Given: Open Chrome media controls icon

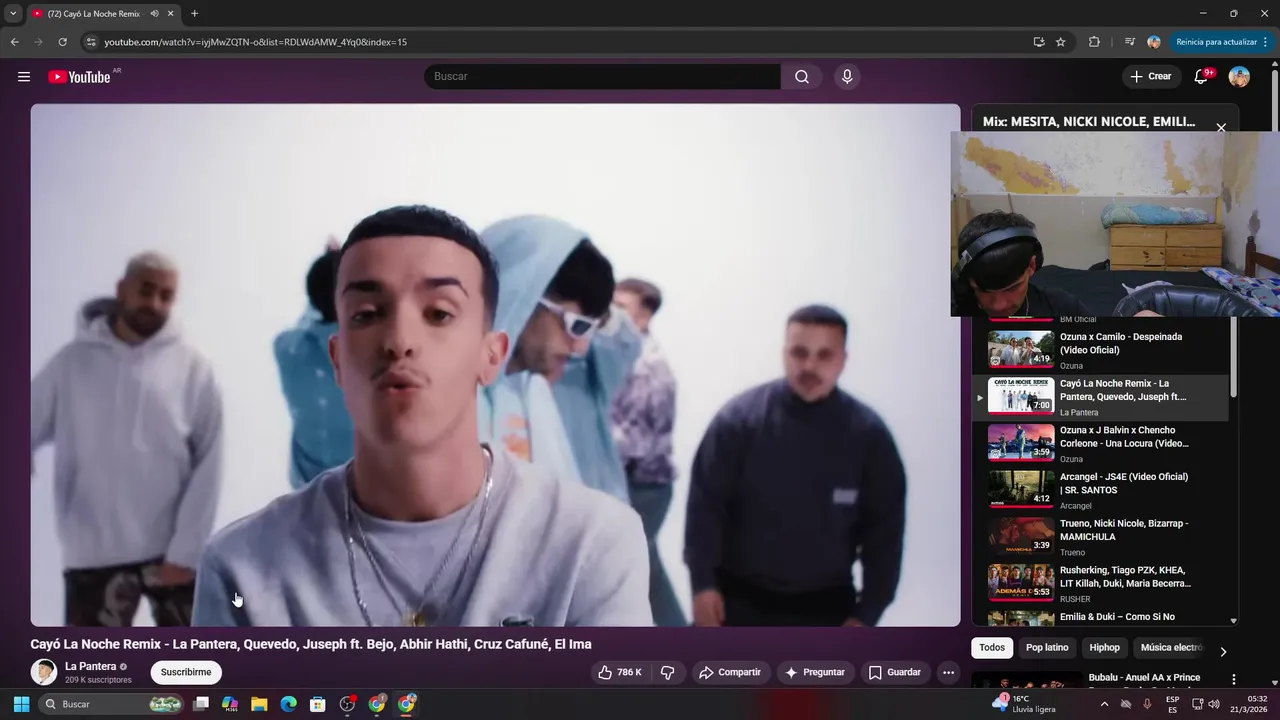Looking at the screenshot, I should [x=1130, y=42].
